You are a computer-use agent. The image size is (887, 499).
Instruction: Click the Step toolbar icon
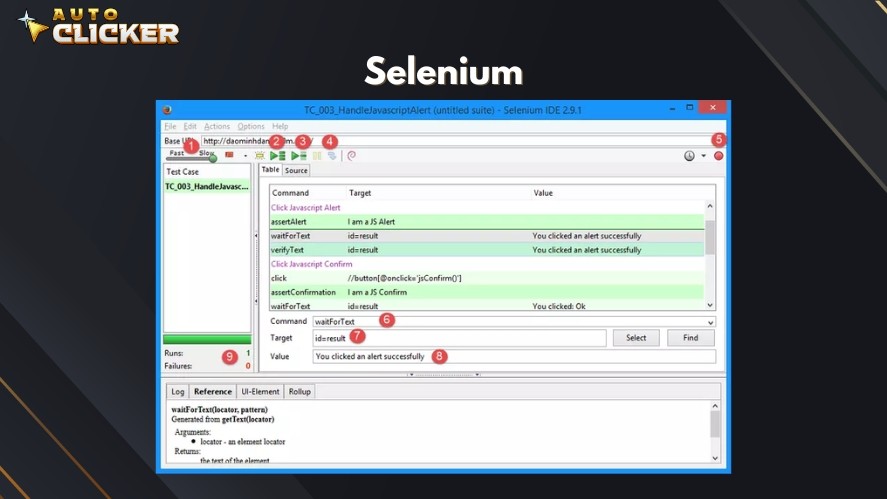click(x=332, y=156)
